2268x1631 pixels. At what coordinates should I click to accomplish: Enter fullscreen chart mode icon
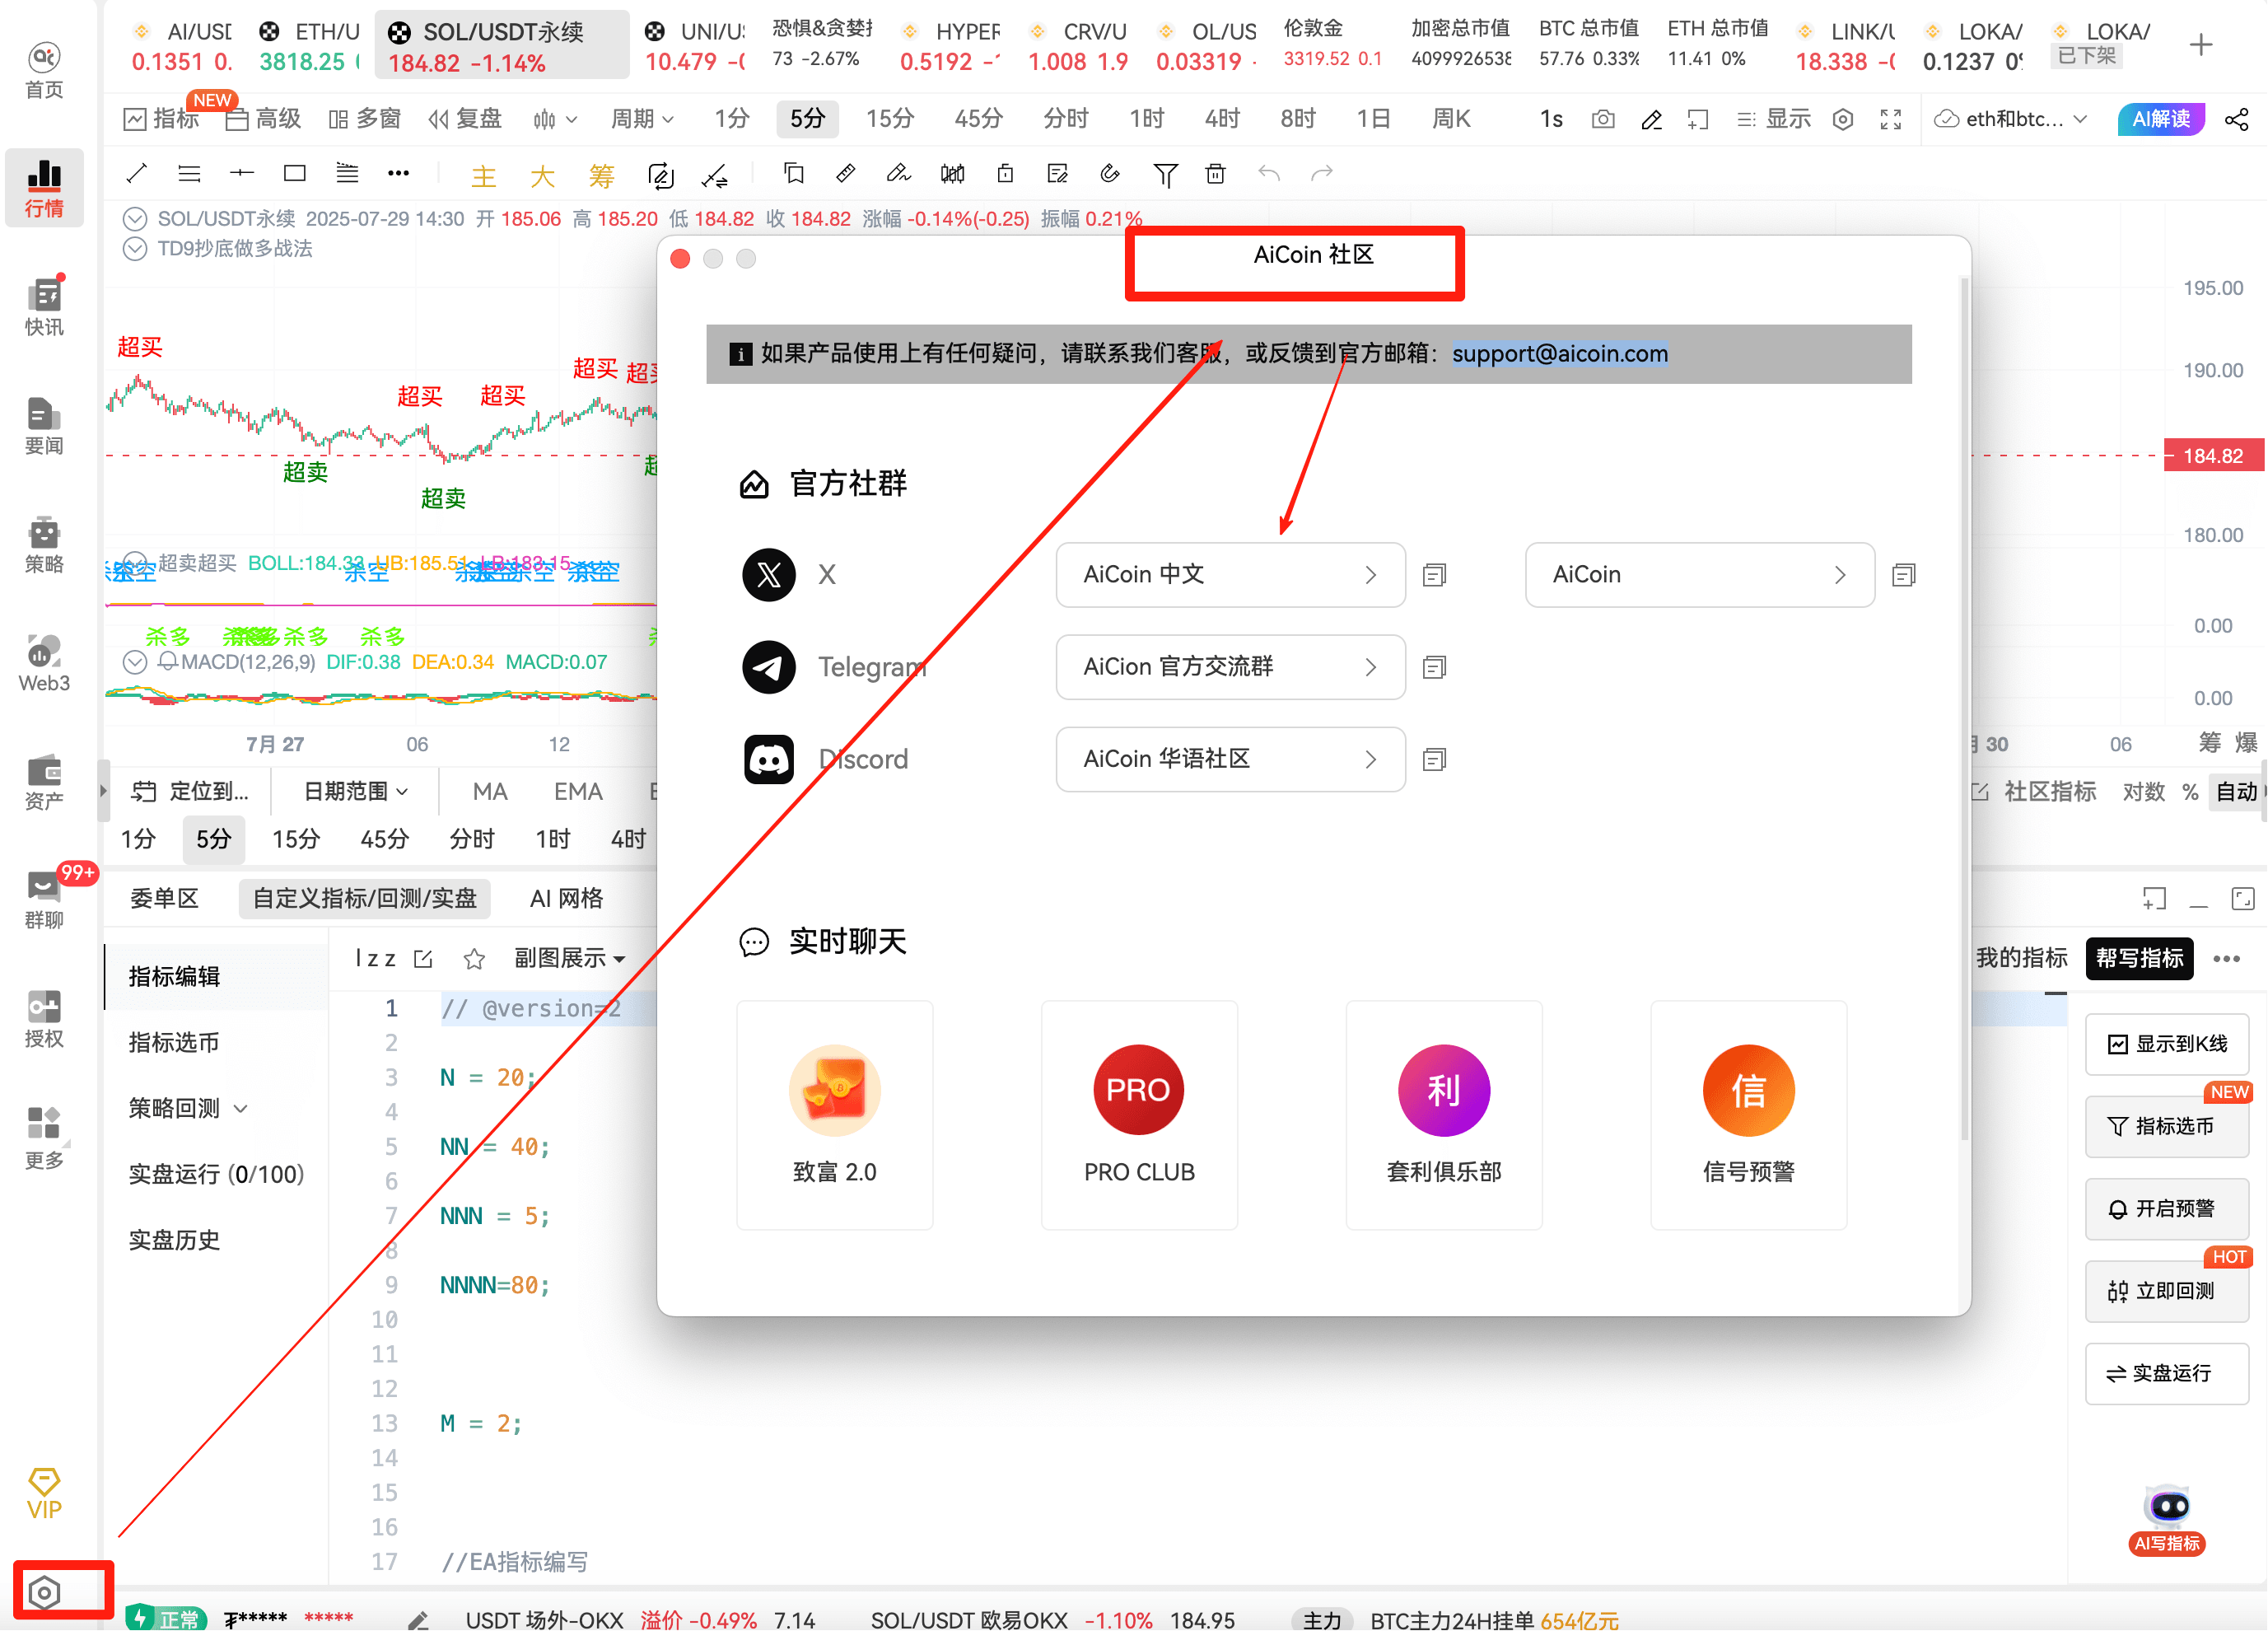1891,119
